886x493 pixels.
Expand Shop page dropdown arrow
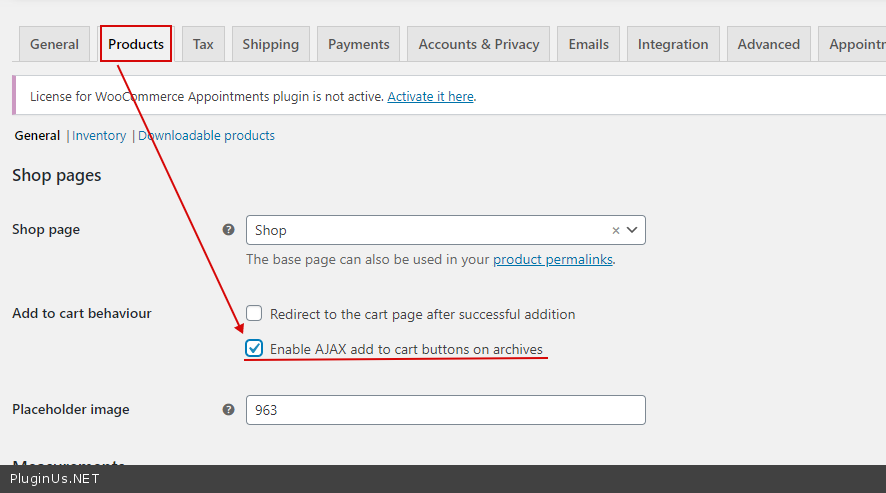(x=632, y=230)
